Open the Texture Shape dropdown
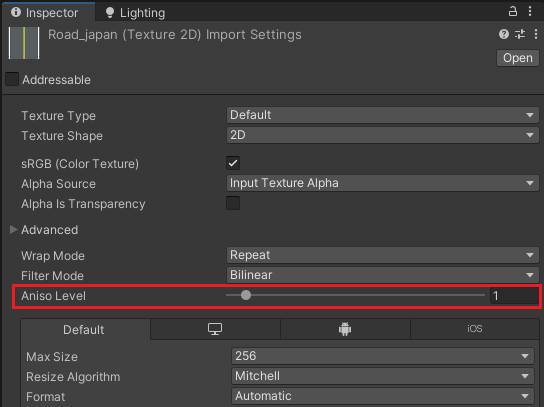544x407 pixels. 383,135
